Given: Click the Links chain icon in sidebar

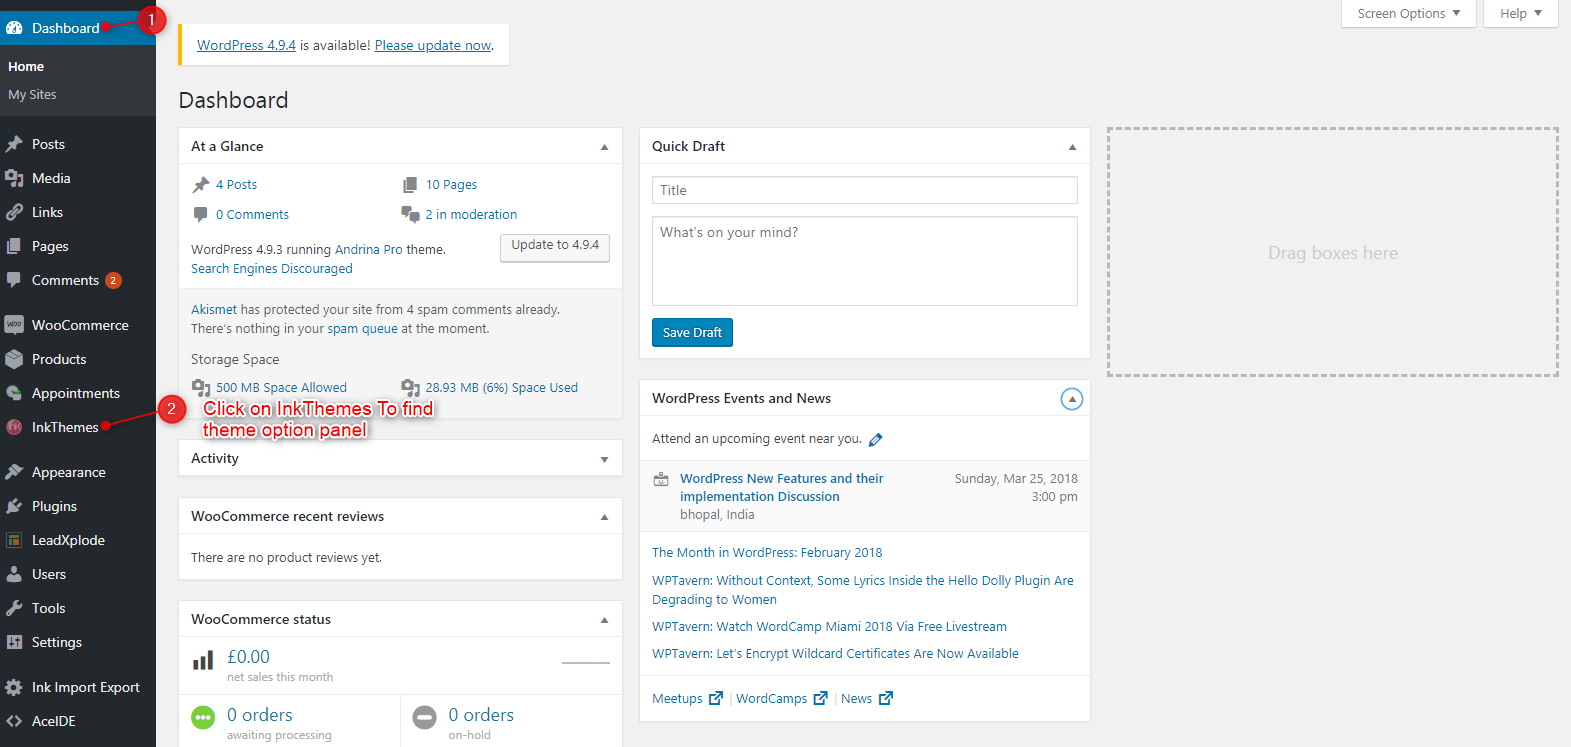Looking at the screenshot, I should click(14, 212).
